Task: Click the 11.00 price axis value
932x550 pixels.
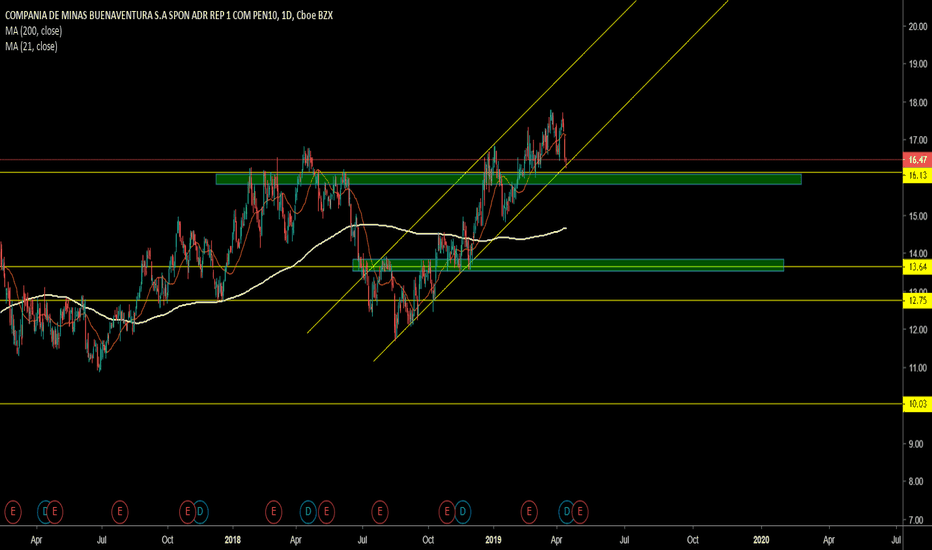Action: 918,368
